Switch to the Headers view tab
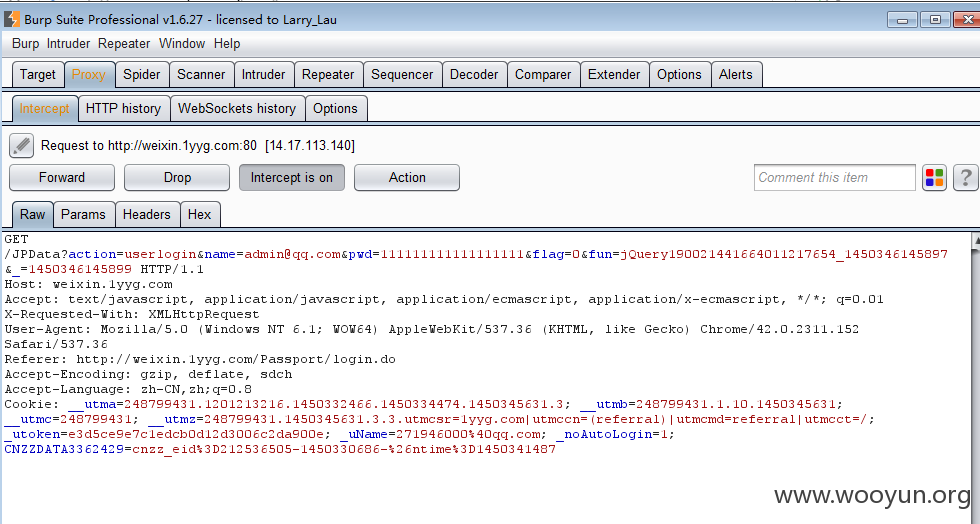Viewport: 980px width, 524px height. pos(147,214)
